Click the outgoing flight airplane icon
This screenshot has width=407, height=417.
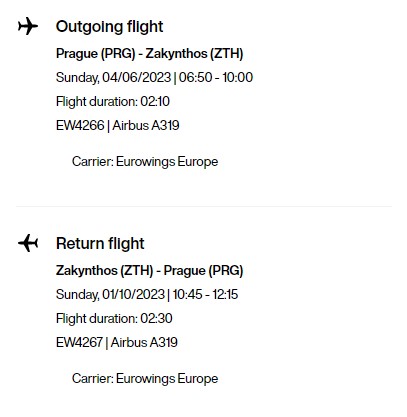click(x=28, y=27)
